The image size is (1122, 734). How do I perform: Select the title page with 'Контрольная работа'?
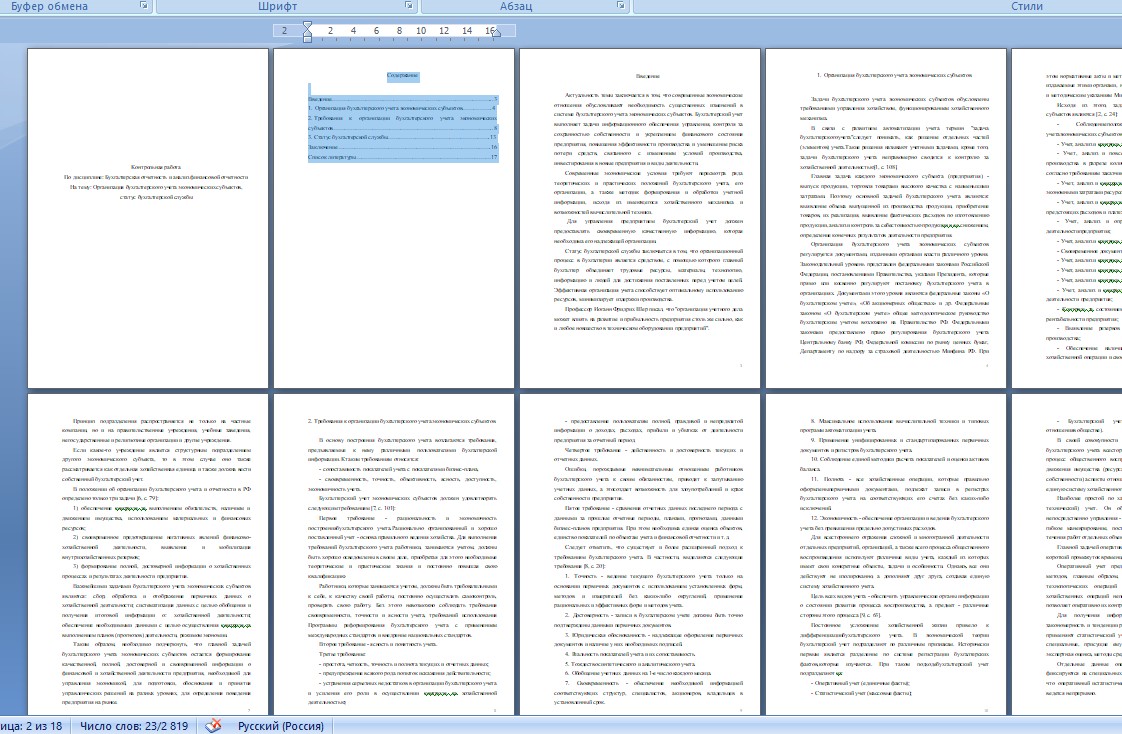click(x=148, y=218)
